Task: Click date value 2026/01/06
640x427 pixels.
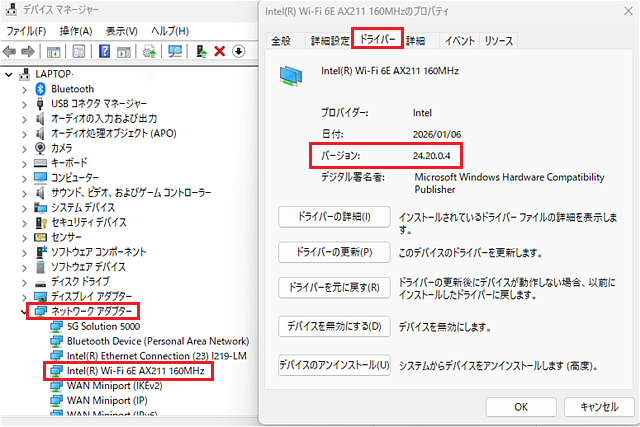Action: click(437, 134)
